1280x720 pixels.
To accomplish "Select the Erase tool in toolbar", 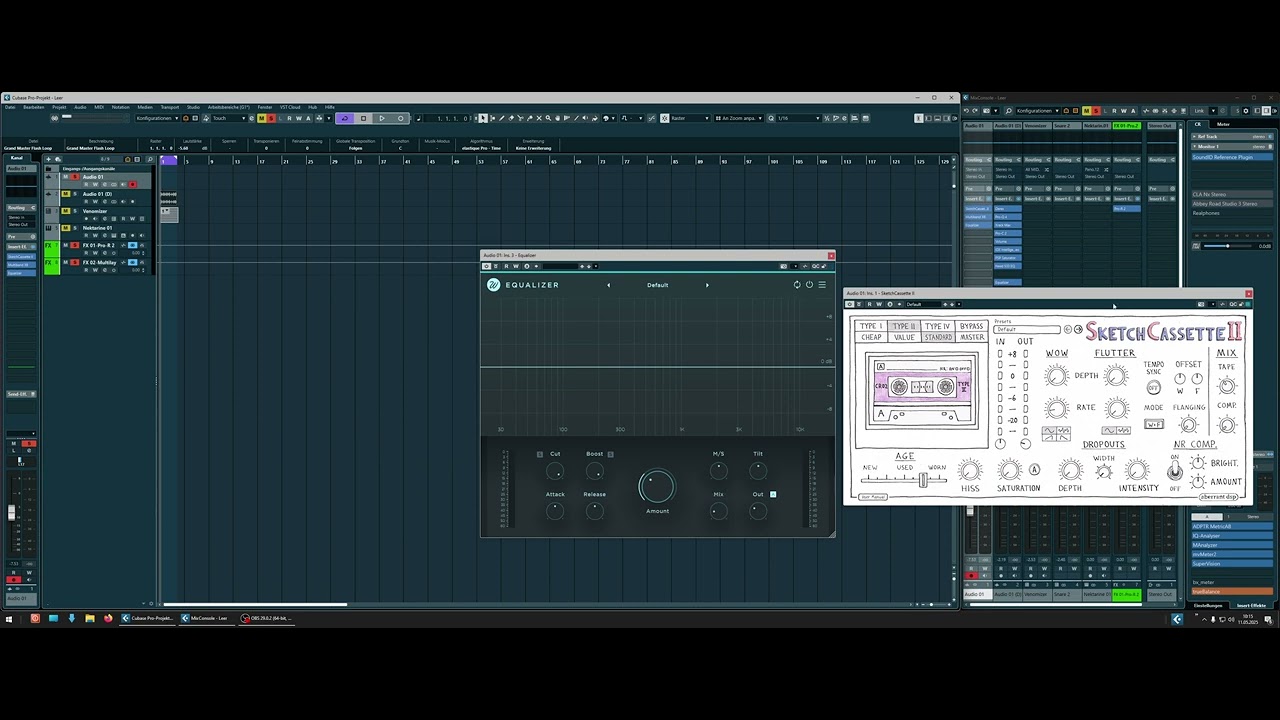I will [511, 118].
